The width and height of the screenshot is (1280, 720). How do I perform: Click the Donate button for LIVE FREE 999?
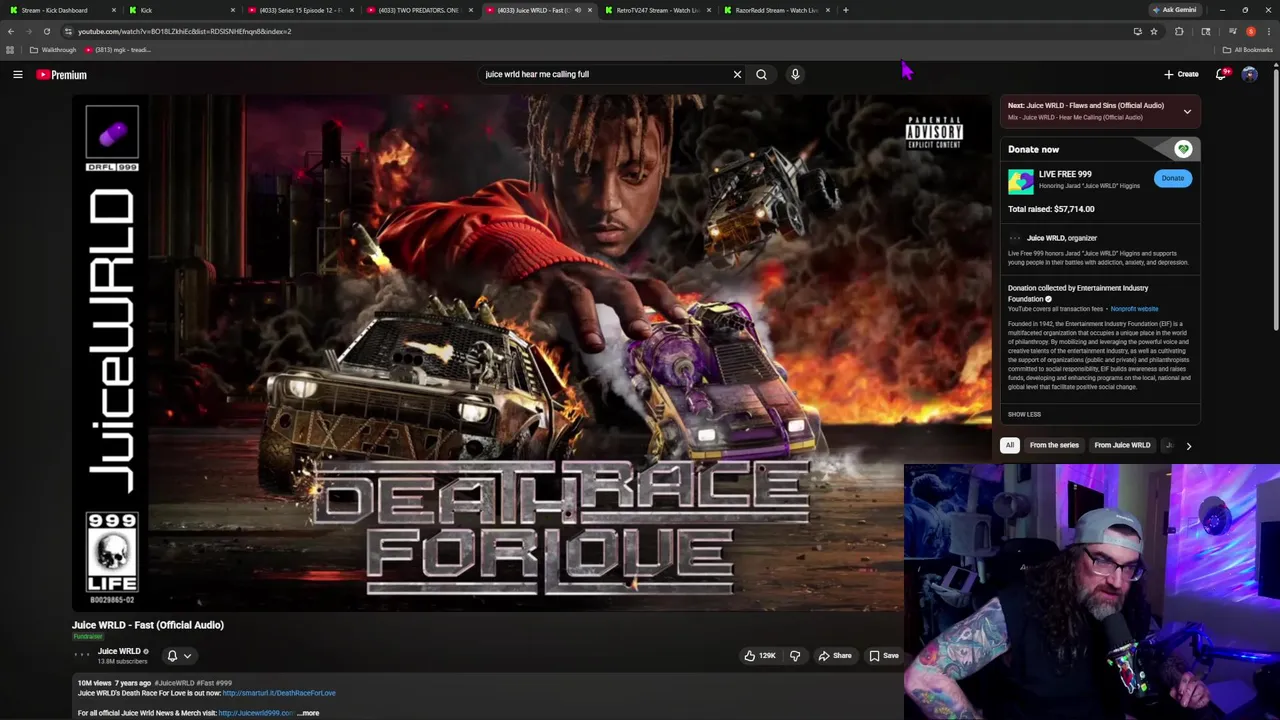1172,178
